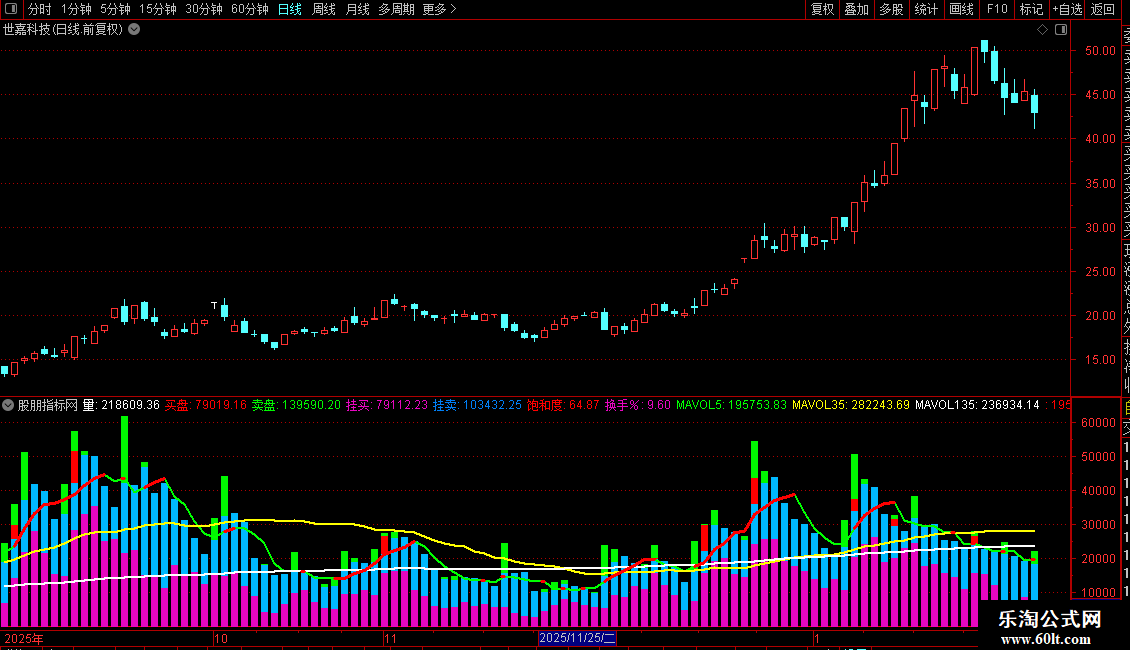Open the 多周期 multi-period view
This screenshot has height=650, width=1130.
(396, 9)
